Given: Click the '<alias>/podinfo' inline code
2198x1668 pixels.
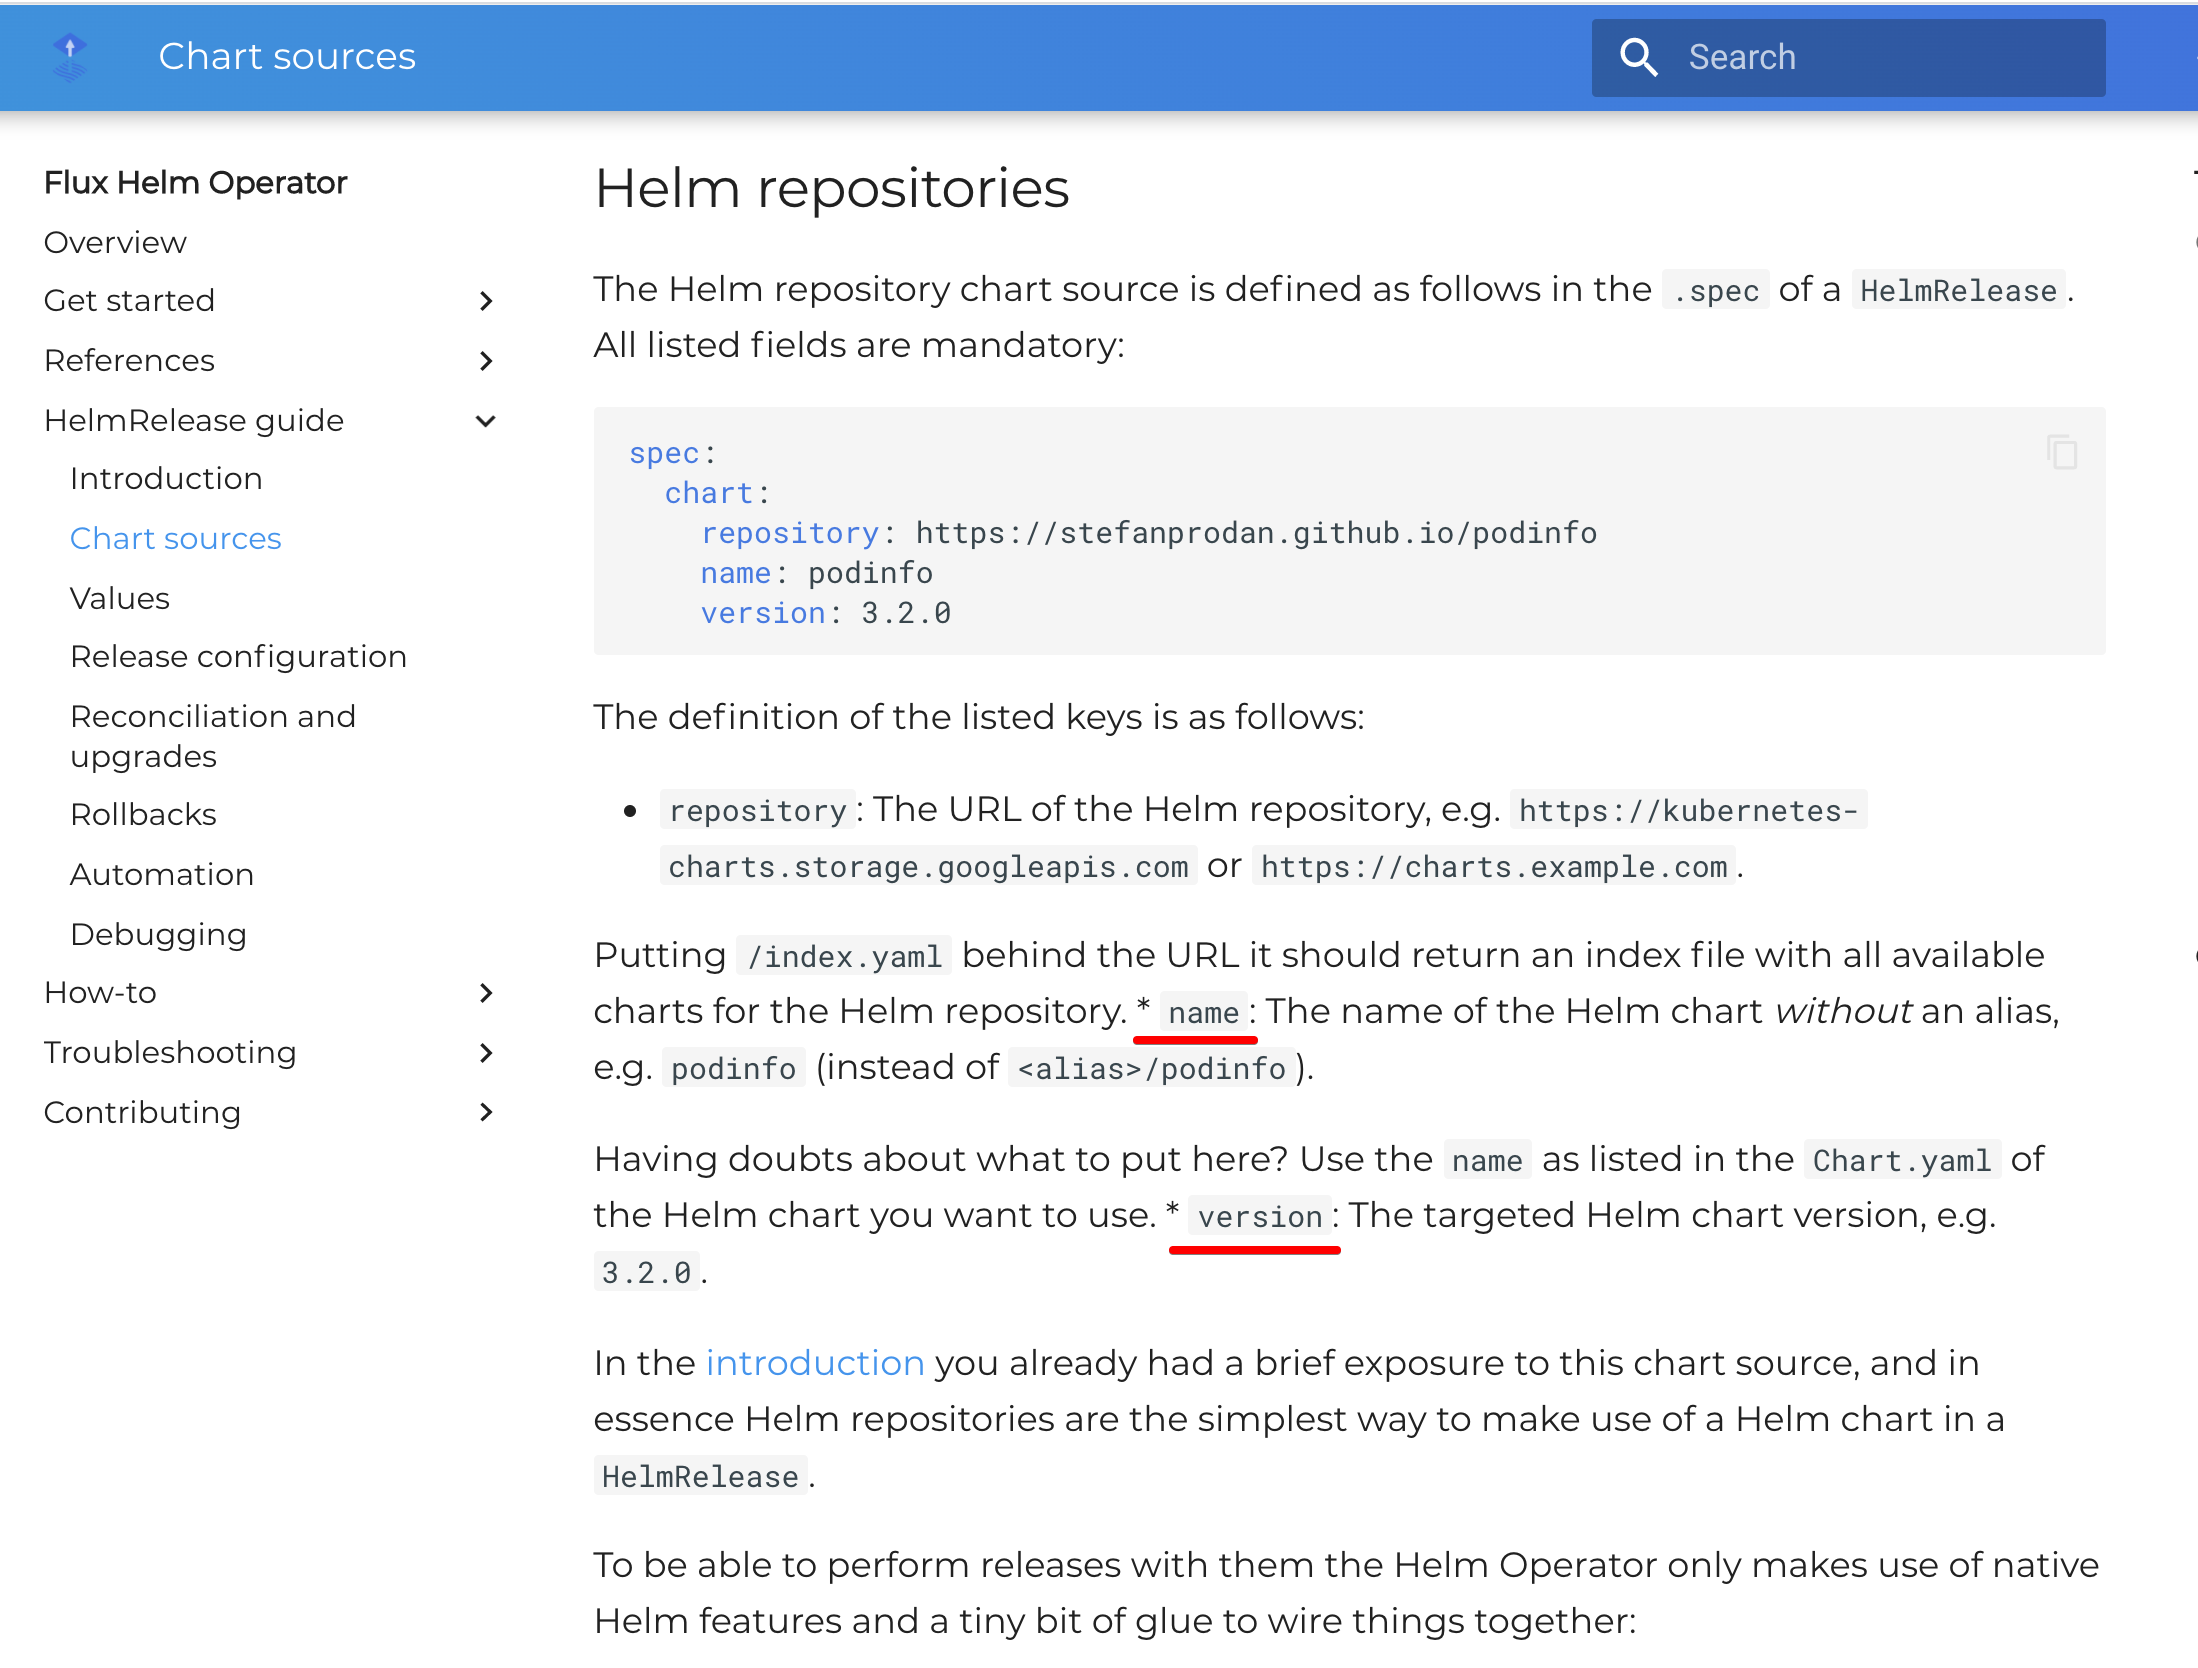Looking at the screenshot, I should tap(1151, 1068).
